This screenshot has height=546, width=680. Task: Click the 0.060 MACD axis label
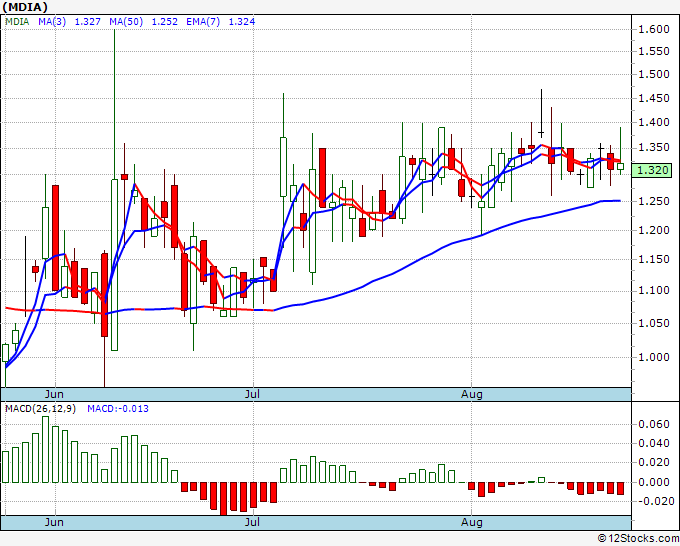[x=654, y=424]
